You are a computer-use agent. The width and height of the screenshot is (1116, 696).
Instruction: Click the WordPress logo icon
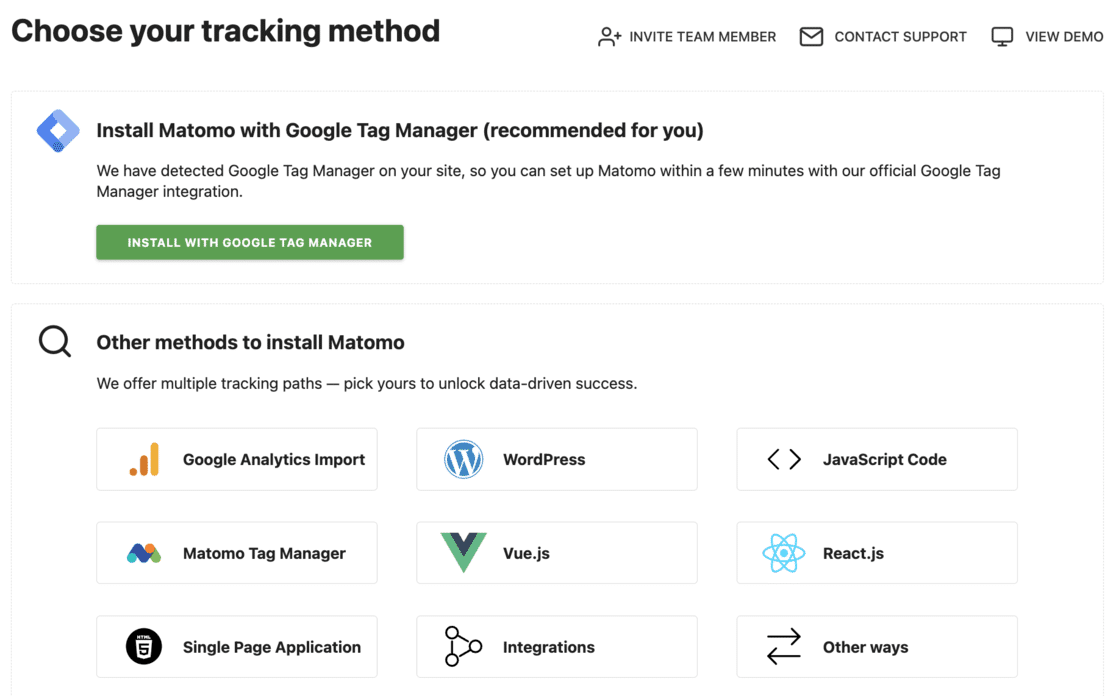[463, 459]
